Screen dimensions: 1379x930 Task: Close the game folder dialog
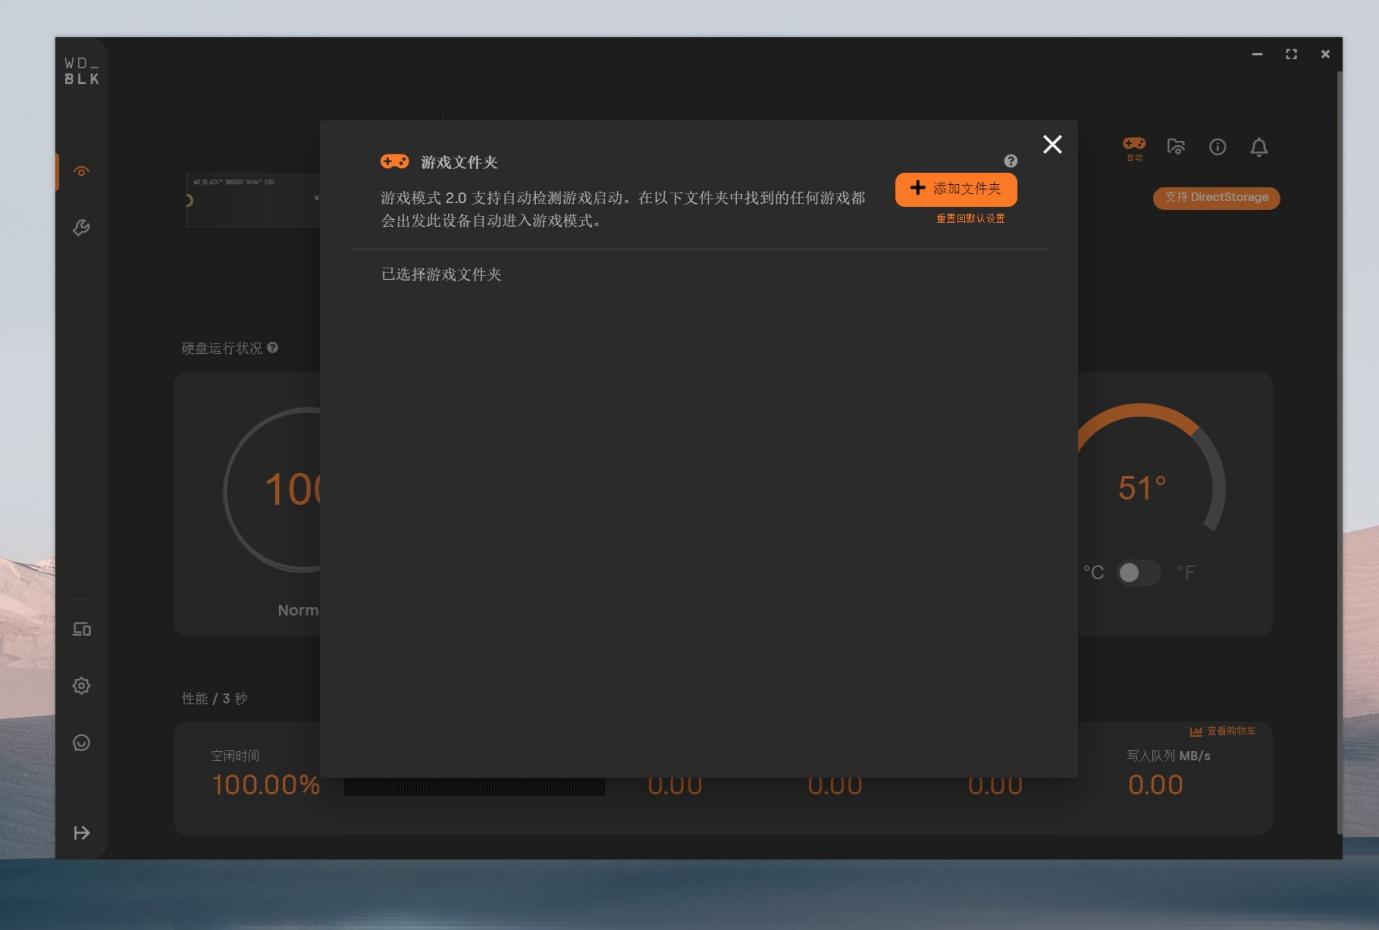[1052, 145]
